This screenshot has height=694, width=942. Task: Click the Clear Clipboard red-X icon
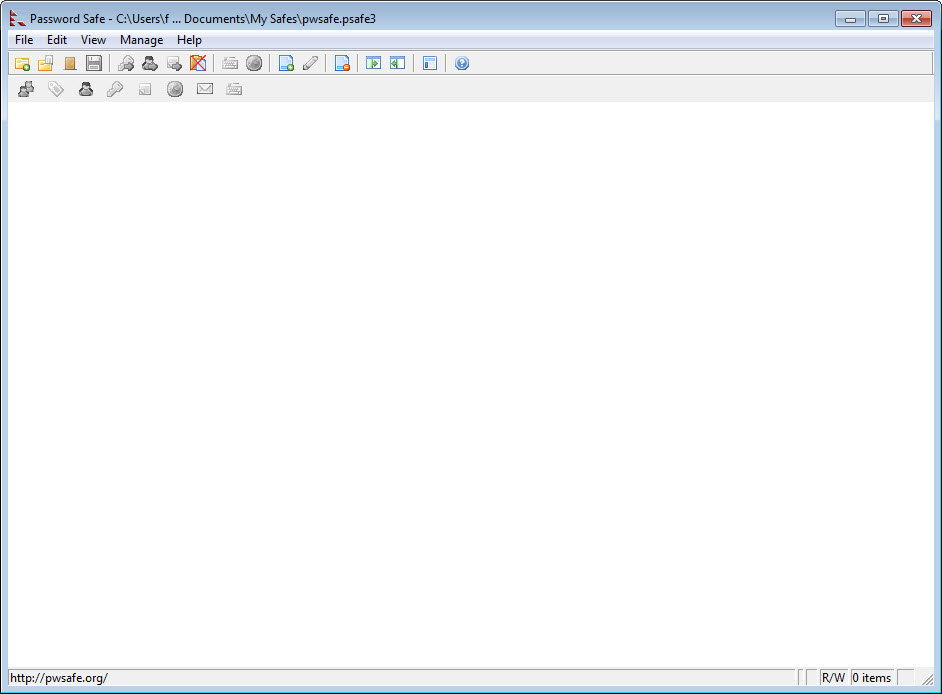click(x=198, y=63)
